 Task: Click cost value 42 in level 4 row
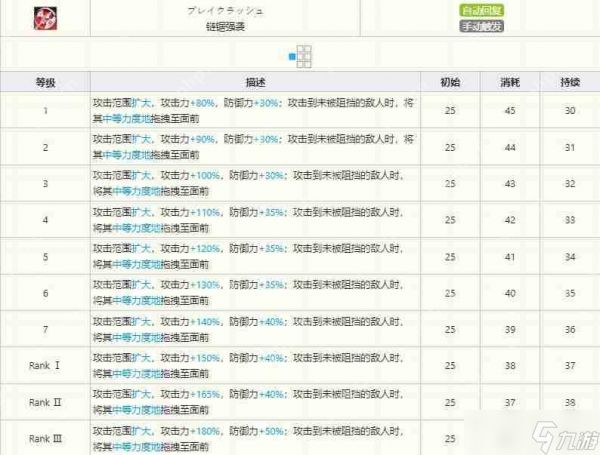coord(510,220)
